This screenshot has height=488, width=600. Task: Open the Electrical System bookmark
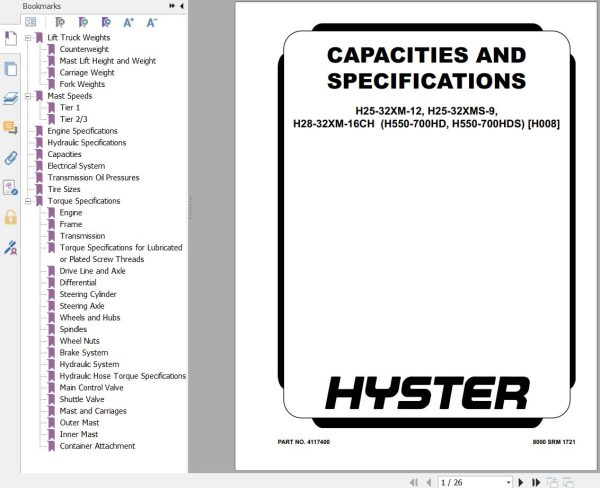76,166
